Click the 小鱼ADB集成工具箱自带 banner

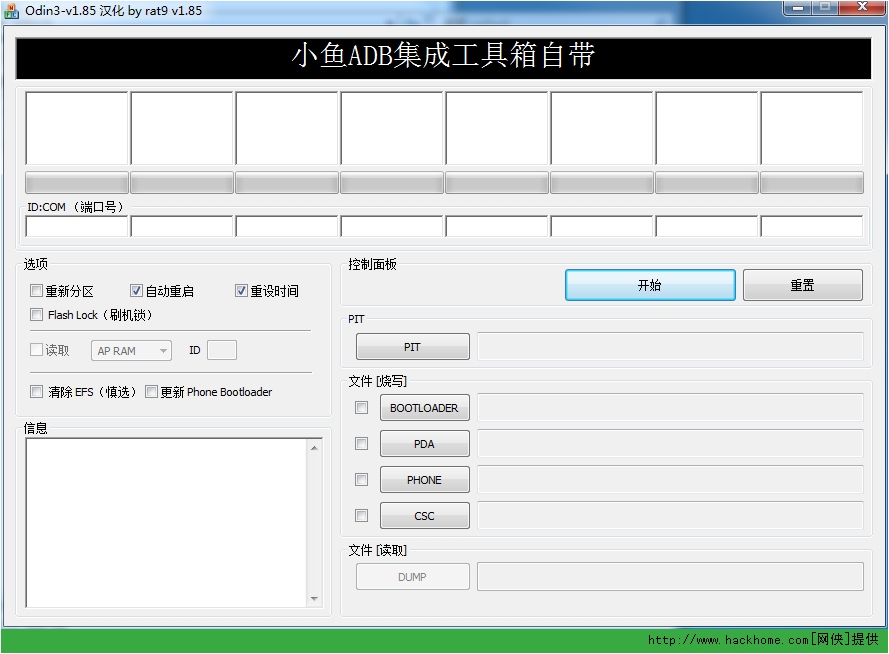(443, 58)
